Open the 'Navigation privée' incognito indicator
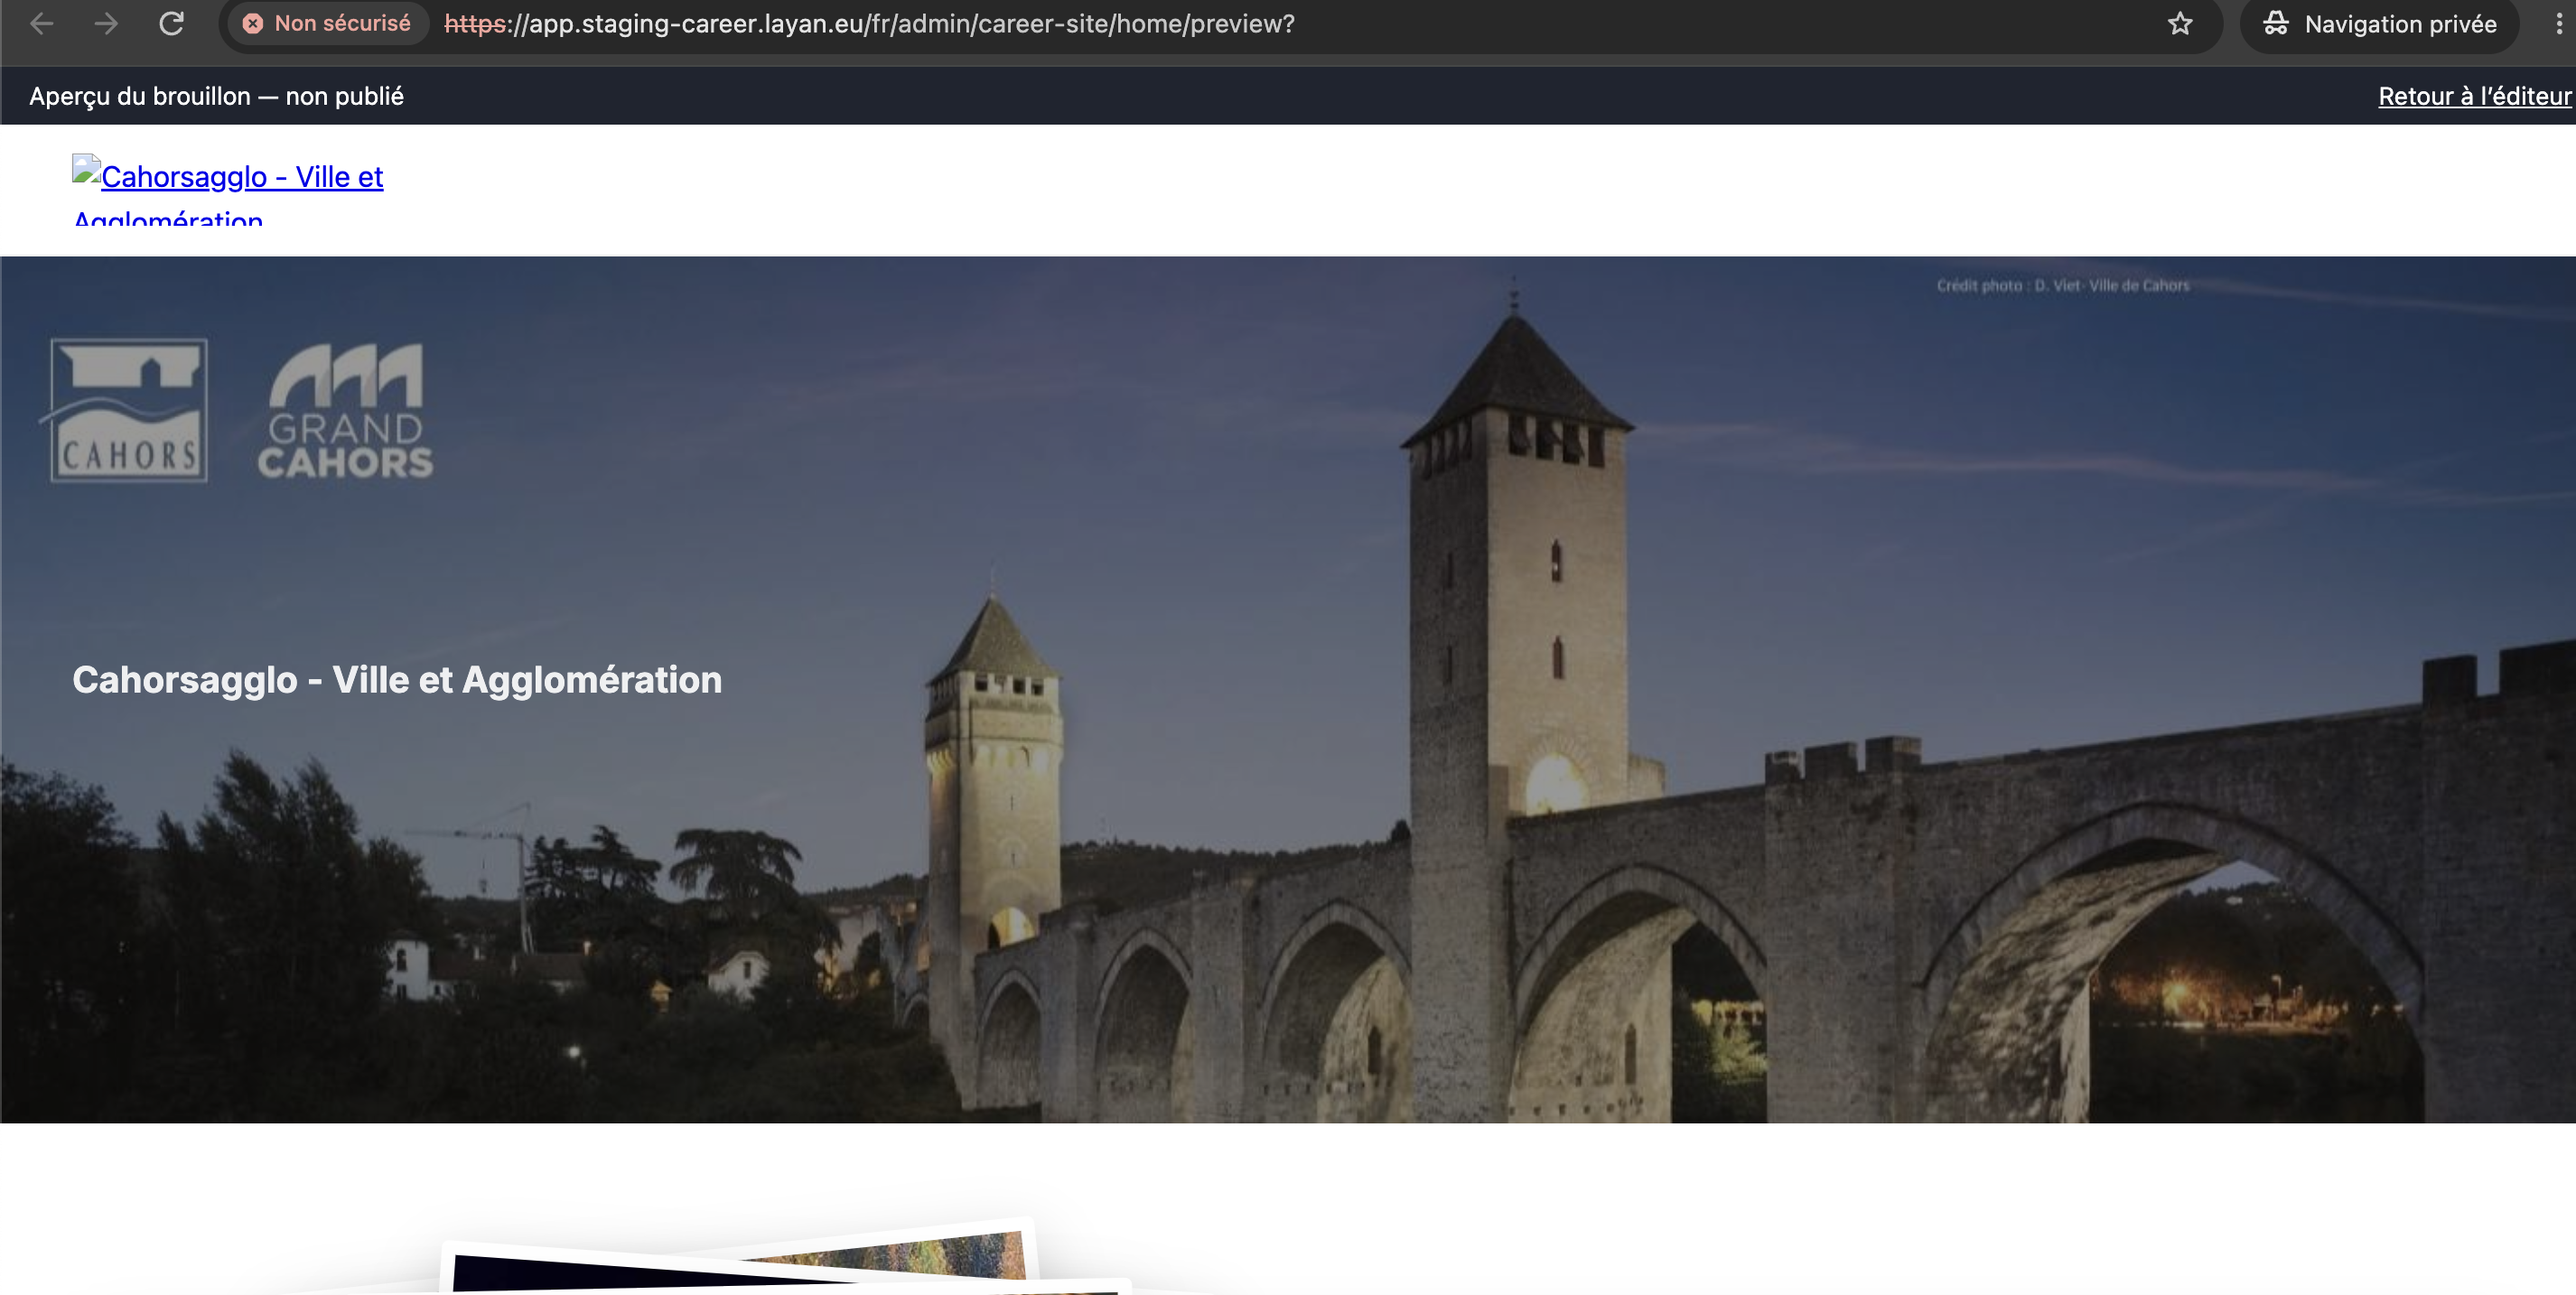This screenshot has height=1295, width=2576. click(x=2380, y=24)
